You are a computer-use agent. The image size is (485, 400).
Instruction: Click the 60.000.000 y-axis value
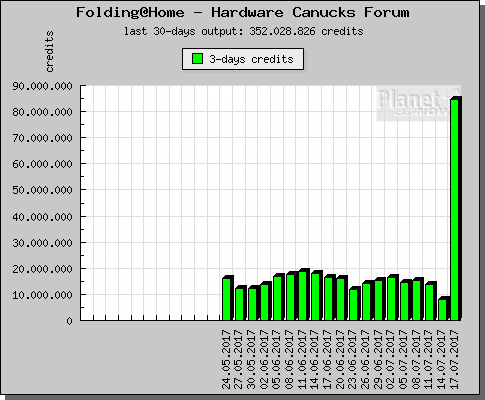[42, 164]
